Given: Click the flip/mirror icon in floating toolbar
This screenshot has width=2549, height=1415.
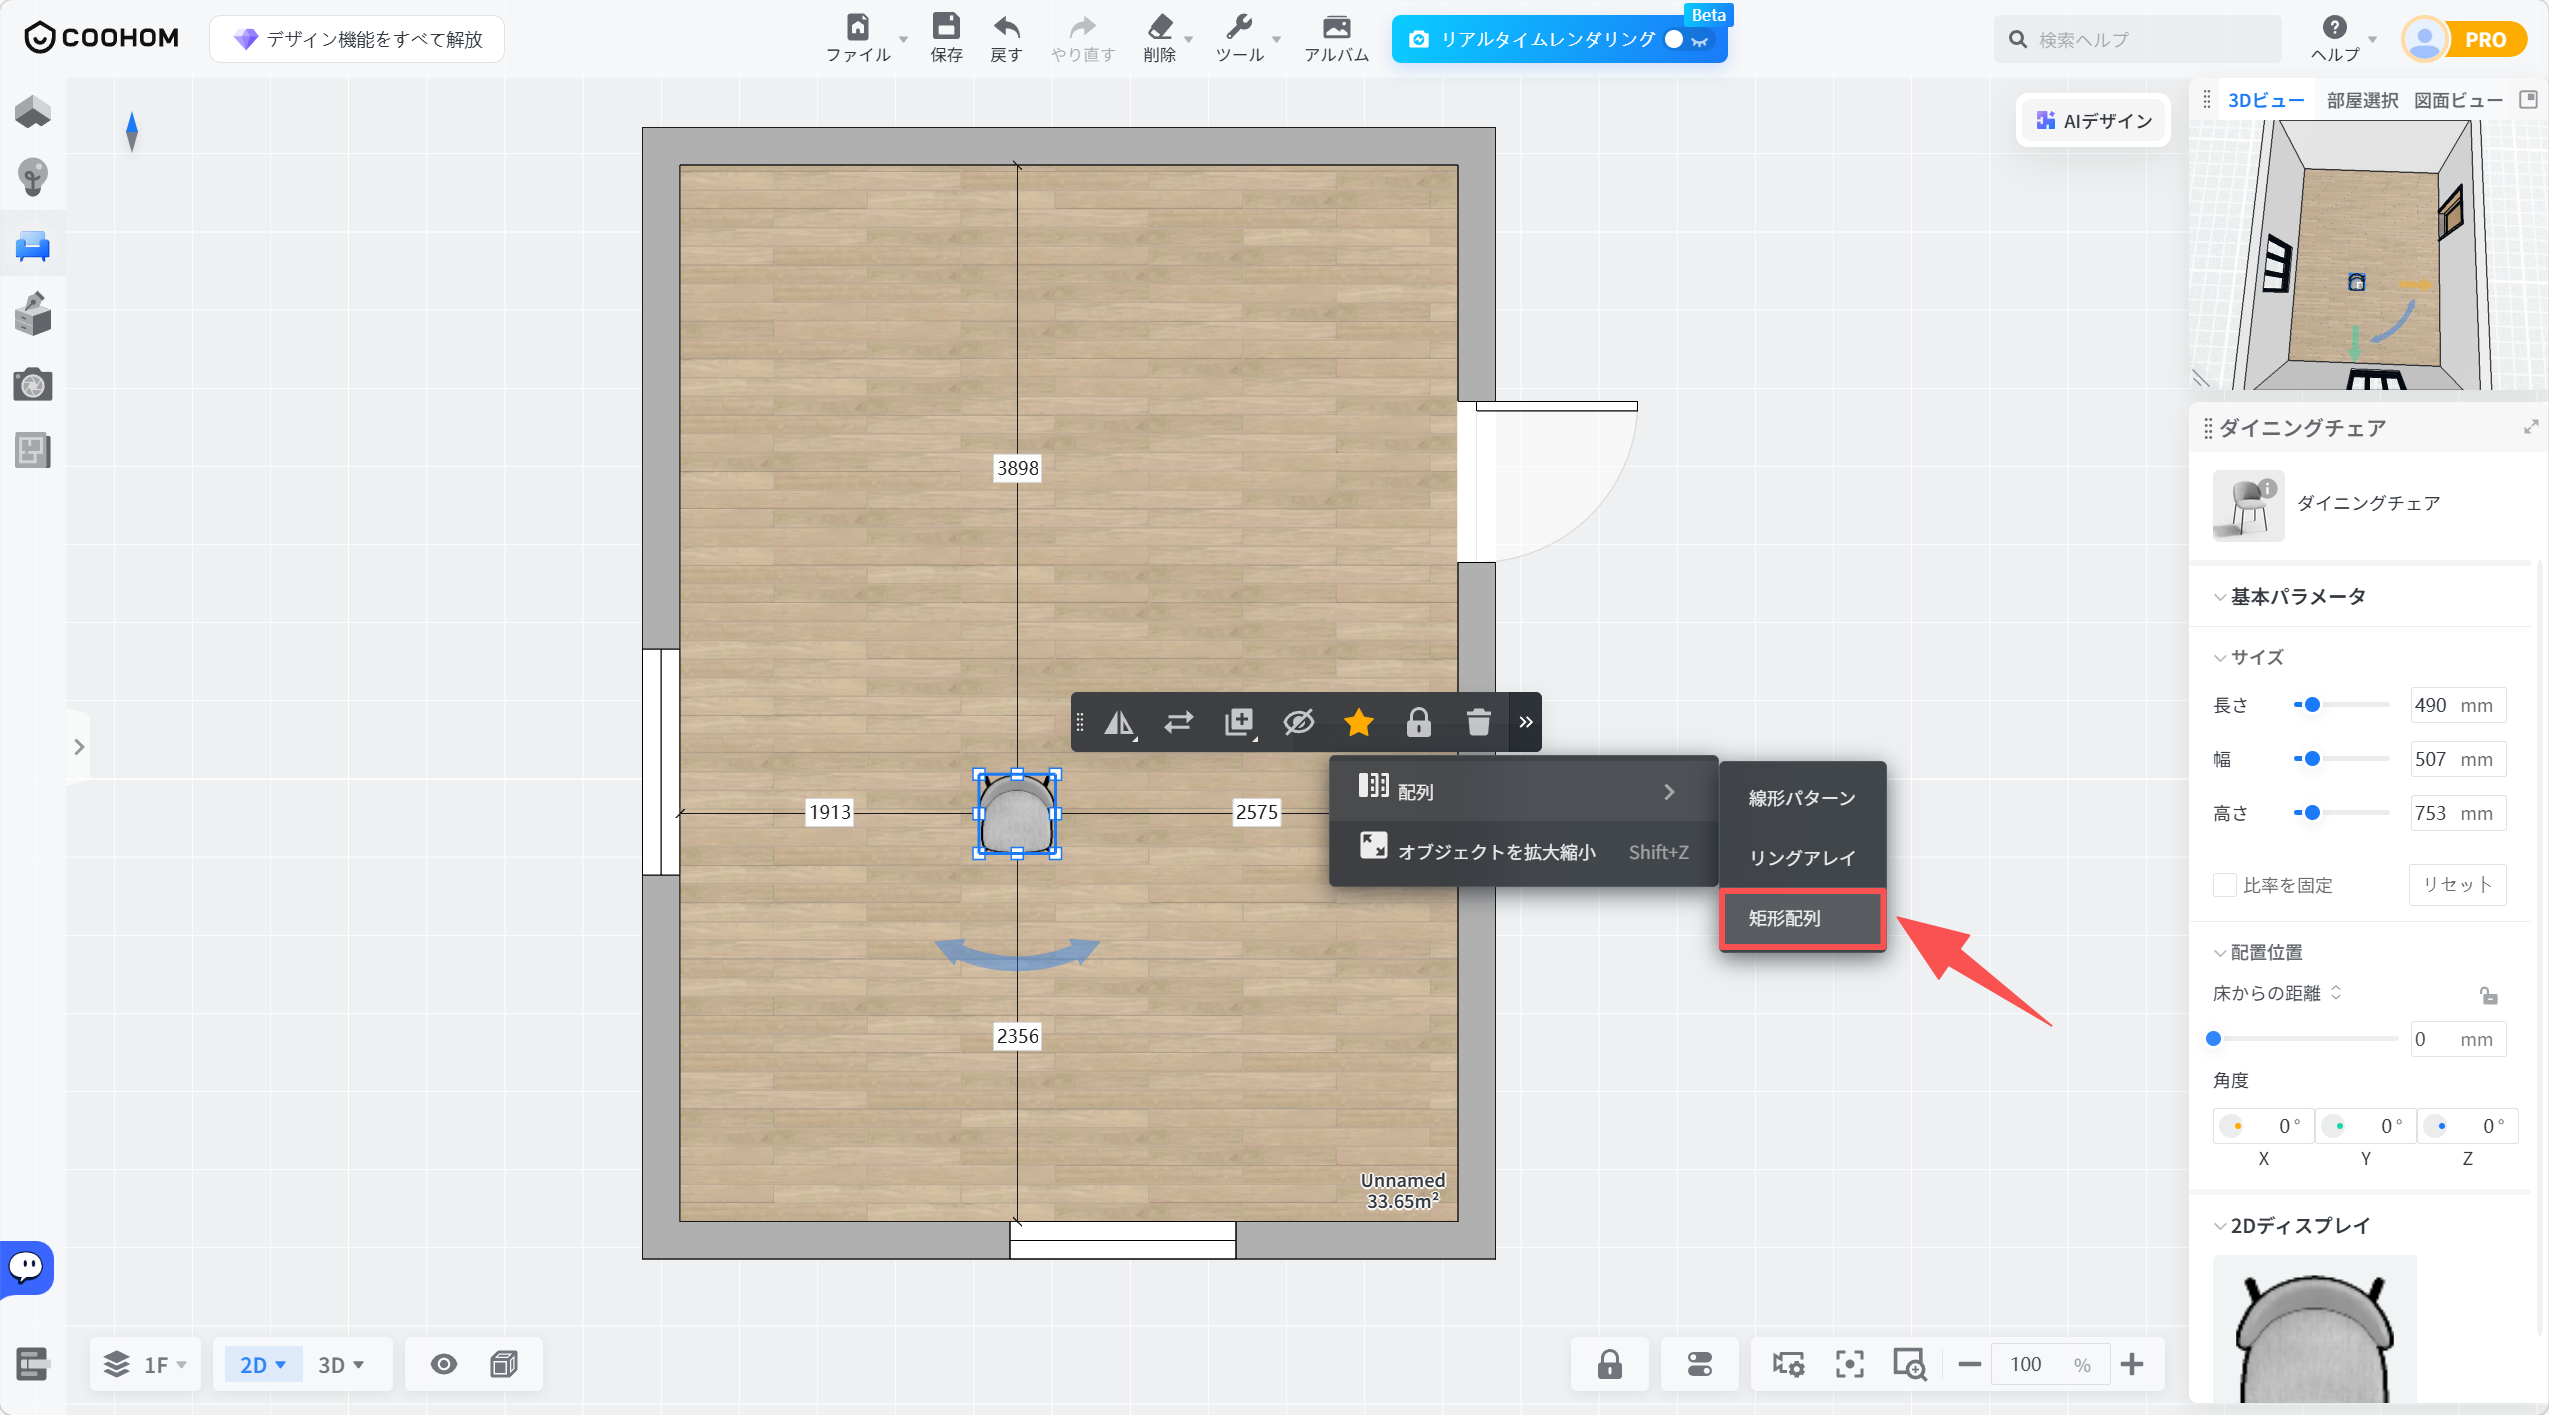Looking at the screenshot, I should pos(1119,722).
